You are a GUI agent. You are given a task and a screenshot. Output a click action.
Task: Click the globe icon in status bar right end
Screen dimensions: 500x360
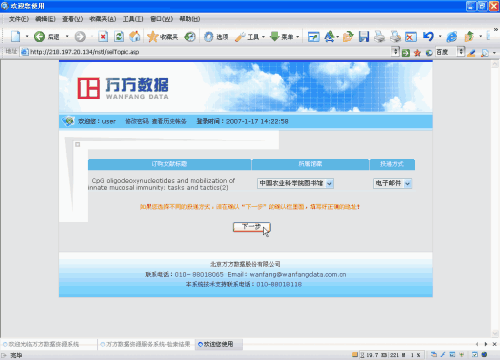point(484,355)
